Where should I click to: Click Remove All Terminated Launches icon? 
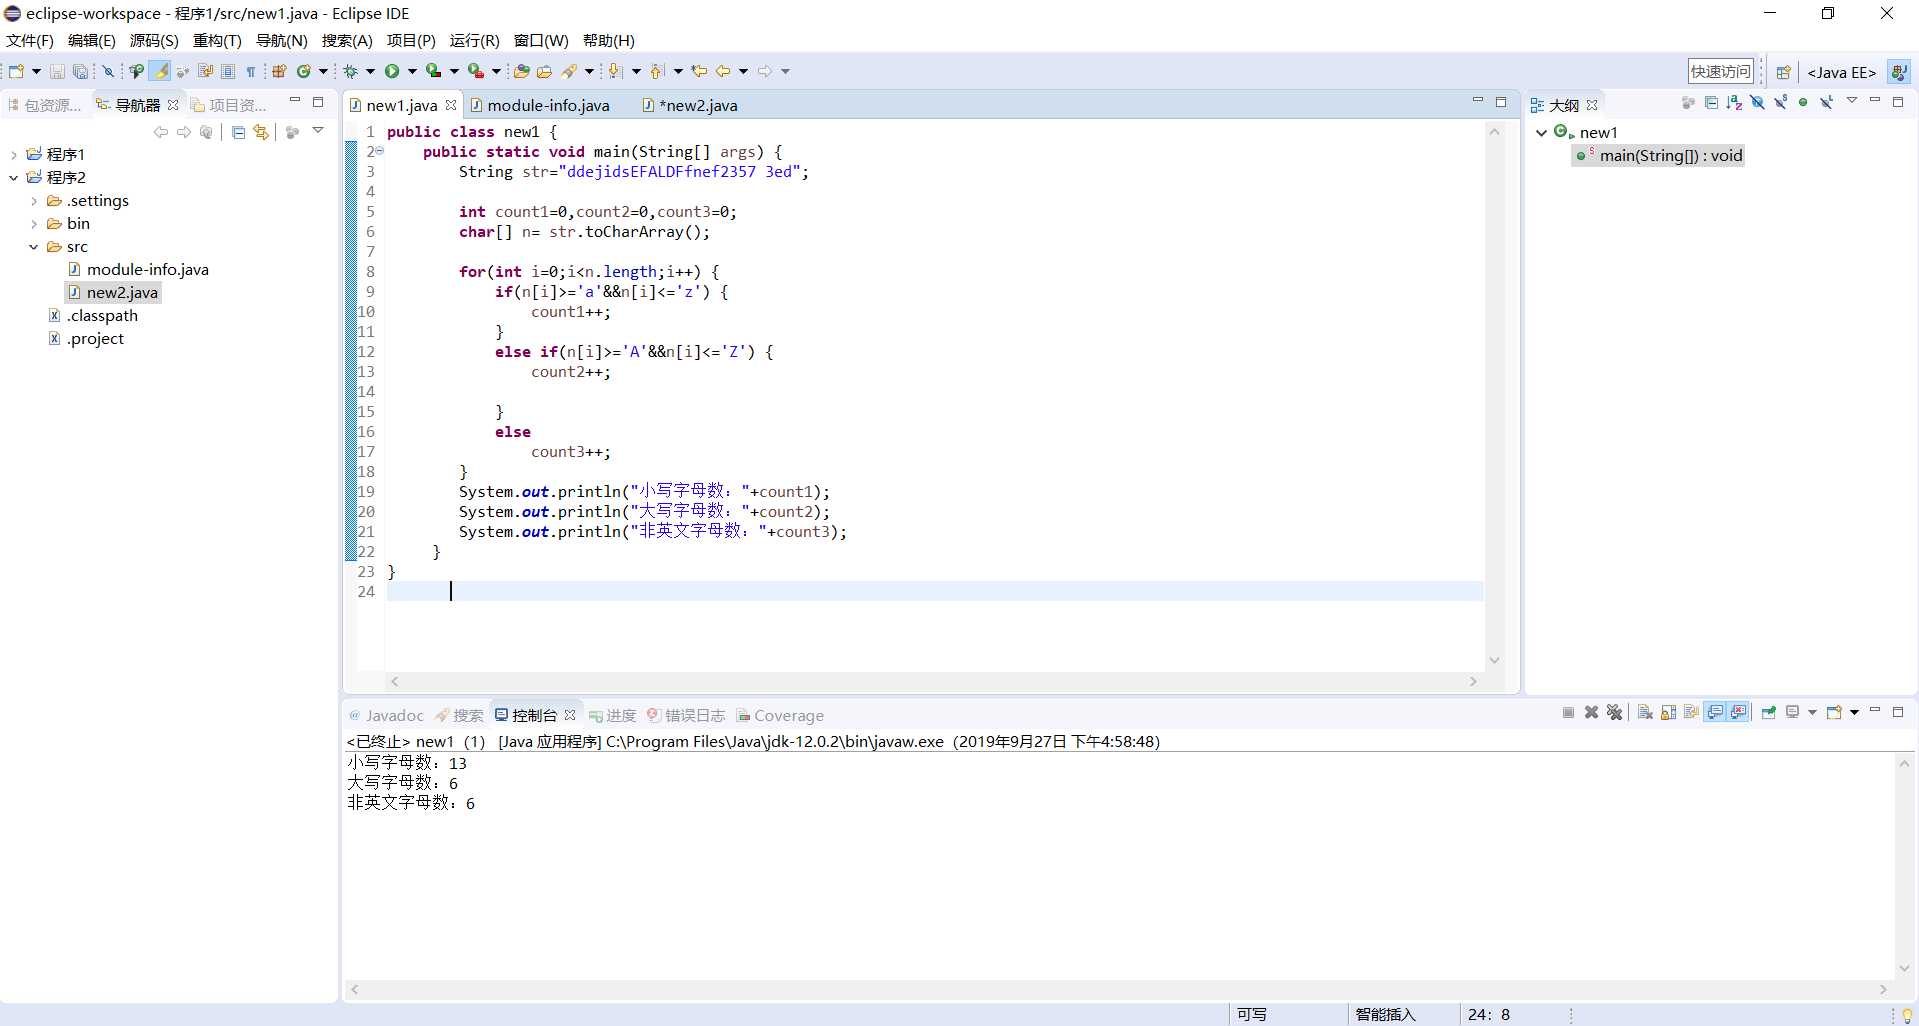(x=1614, y=712)
